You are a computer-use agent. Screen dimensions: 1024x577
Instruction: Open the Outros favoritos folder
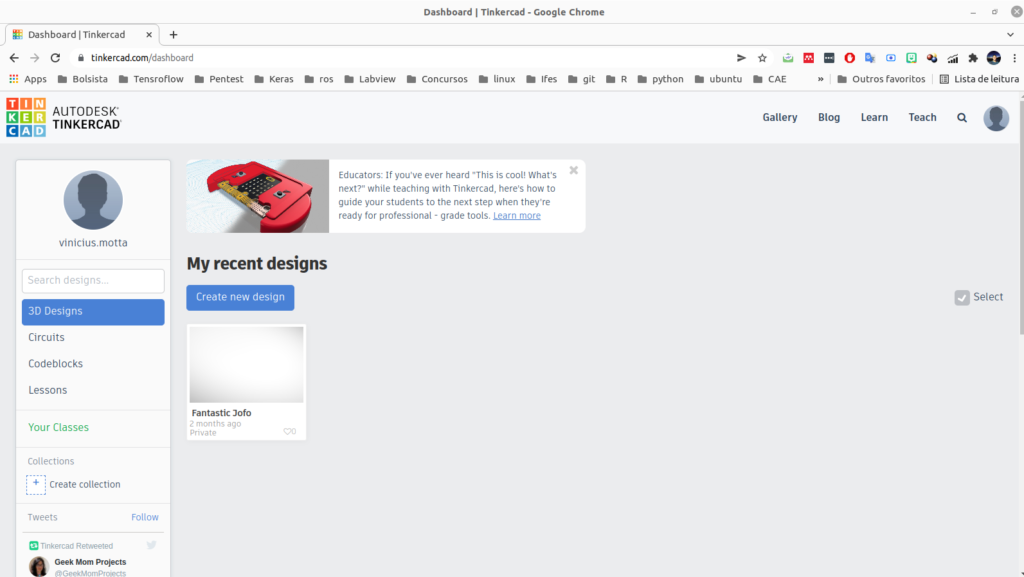point(882,79)
